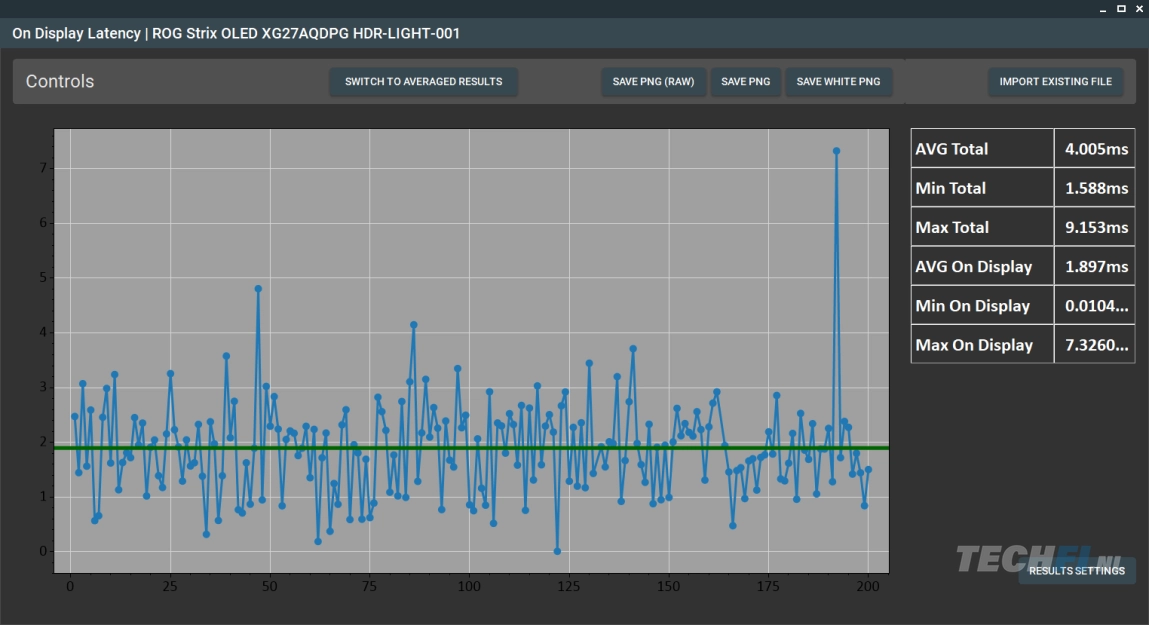Click the x-axis tick label 100
The height and width of the screenshot is (625, 1149).
point(469,586)
